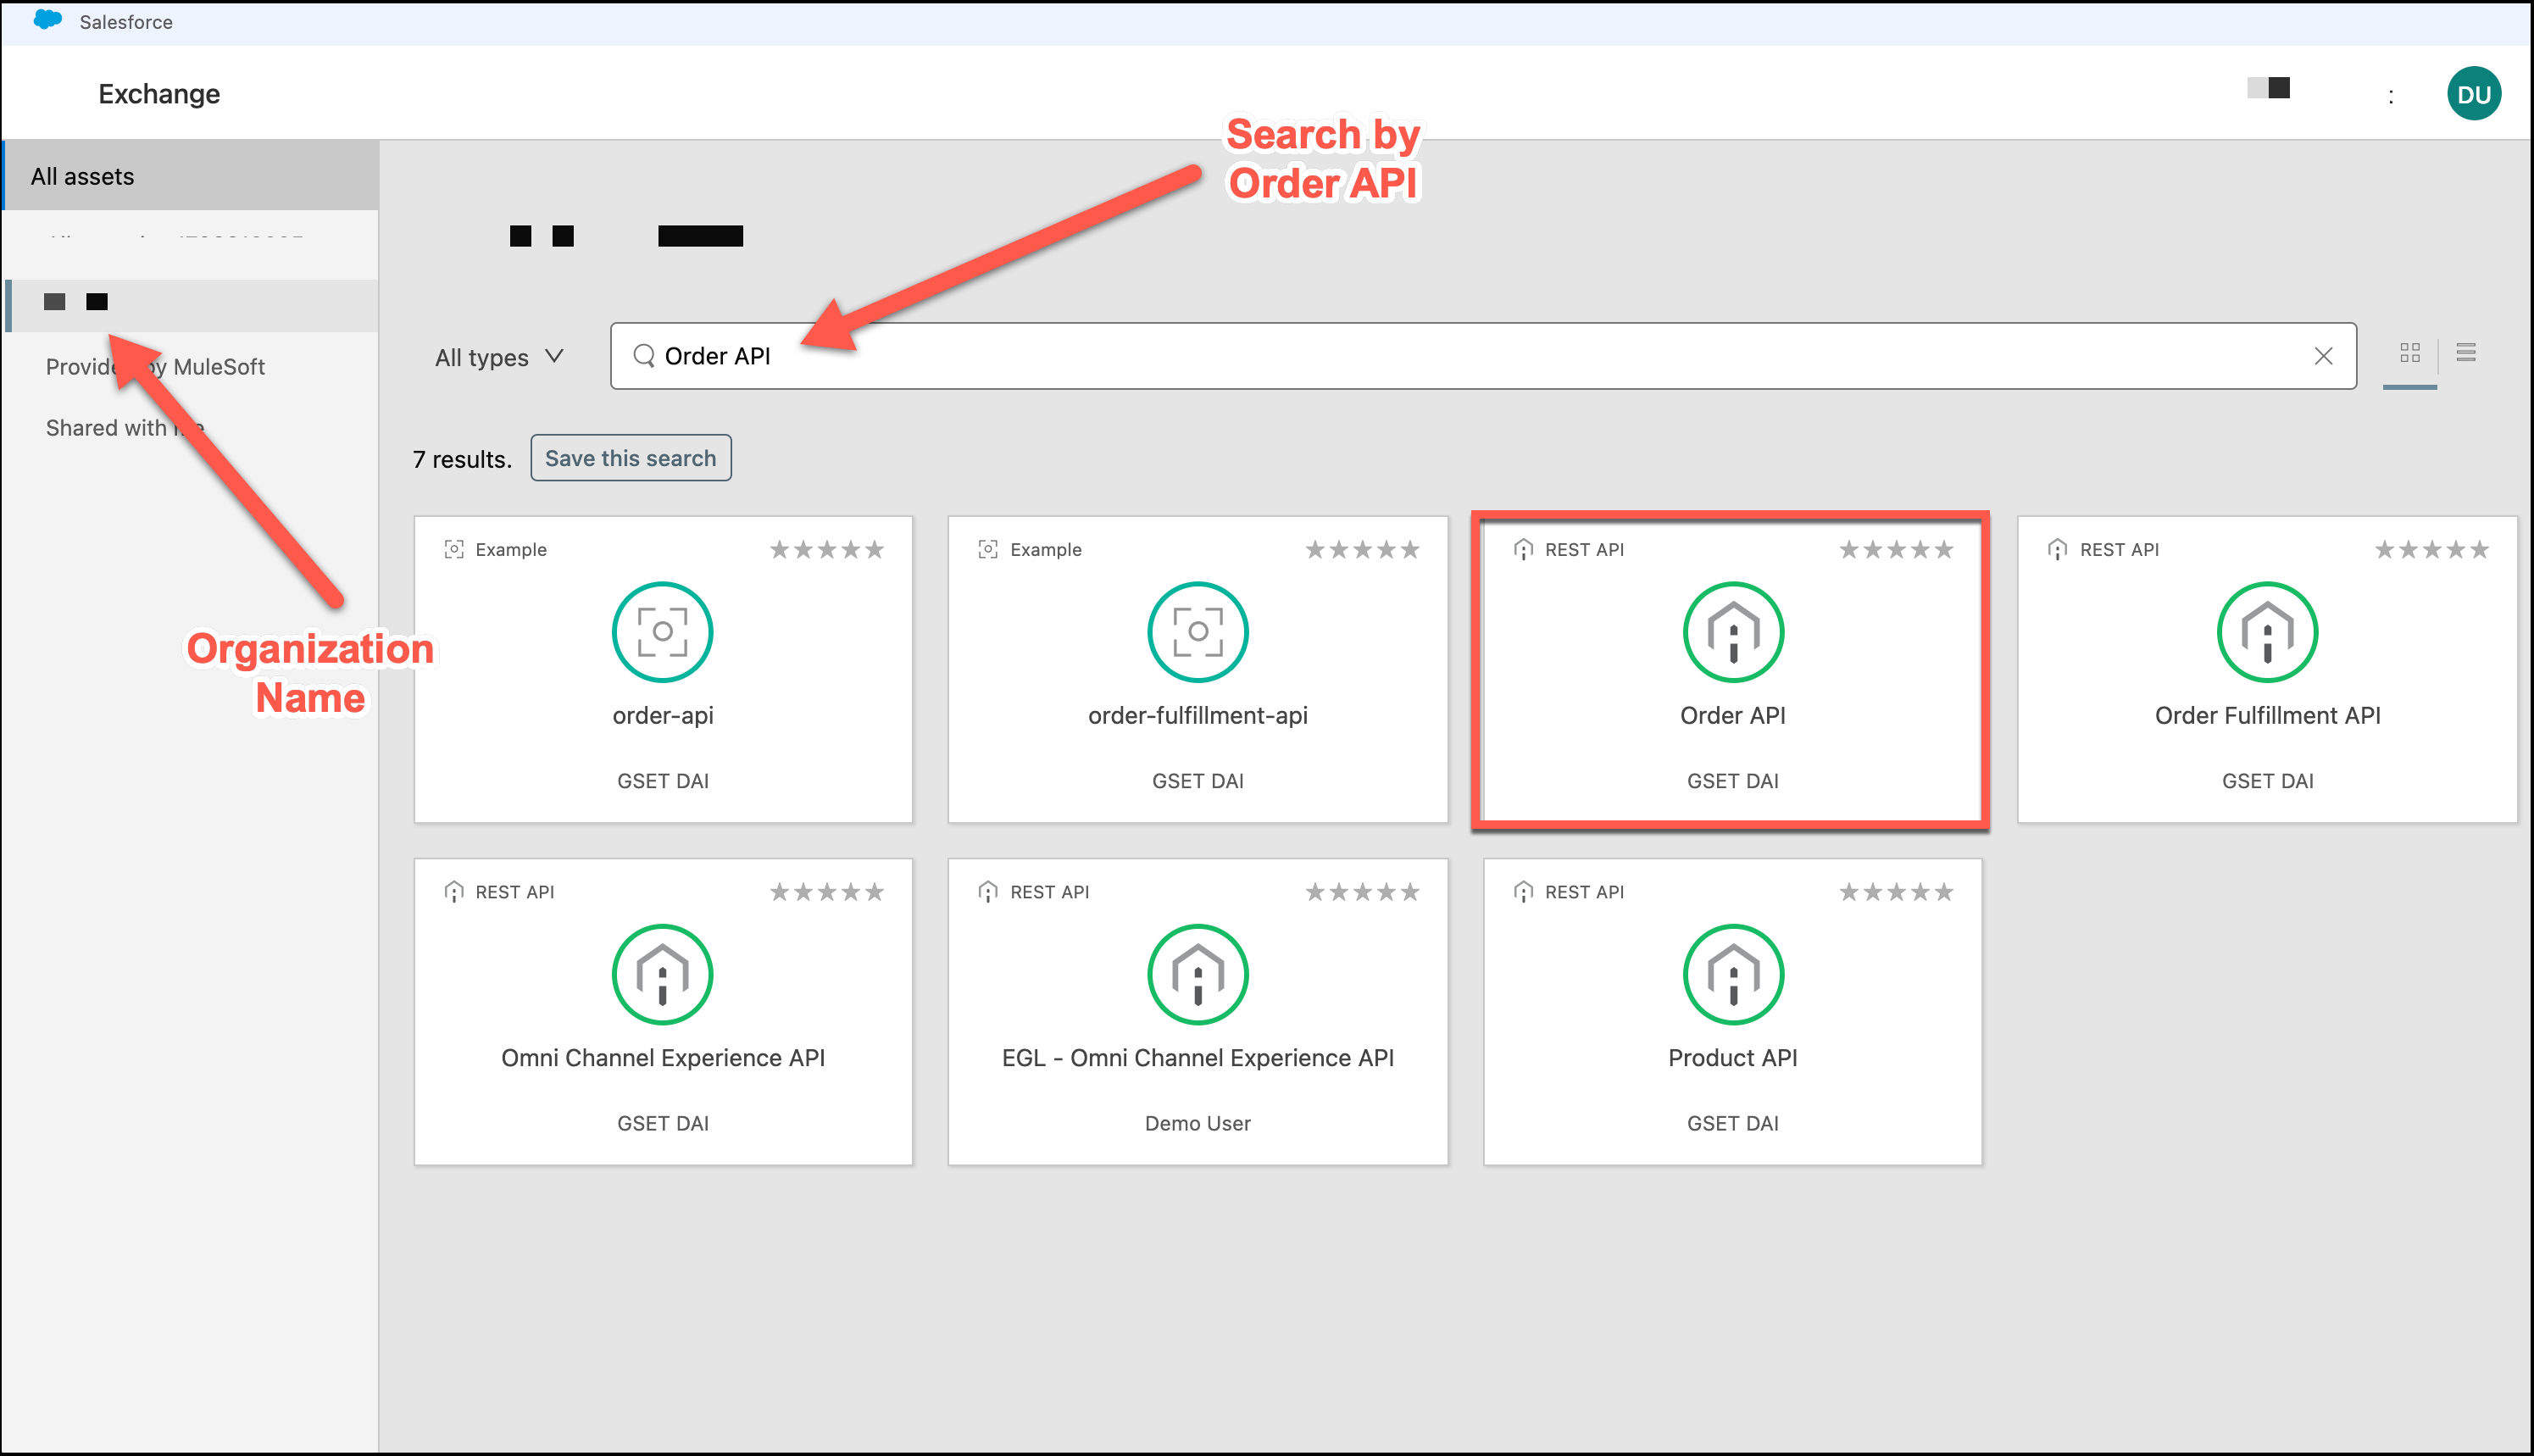
Task: Click the Product API asset title
Action: pos(1733,1058)
